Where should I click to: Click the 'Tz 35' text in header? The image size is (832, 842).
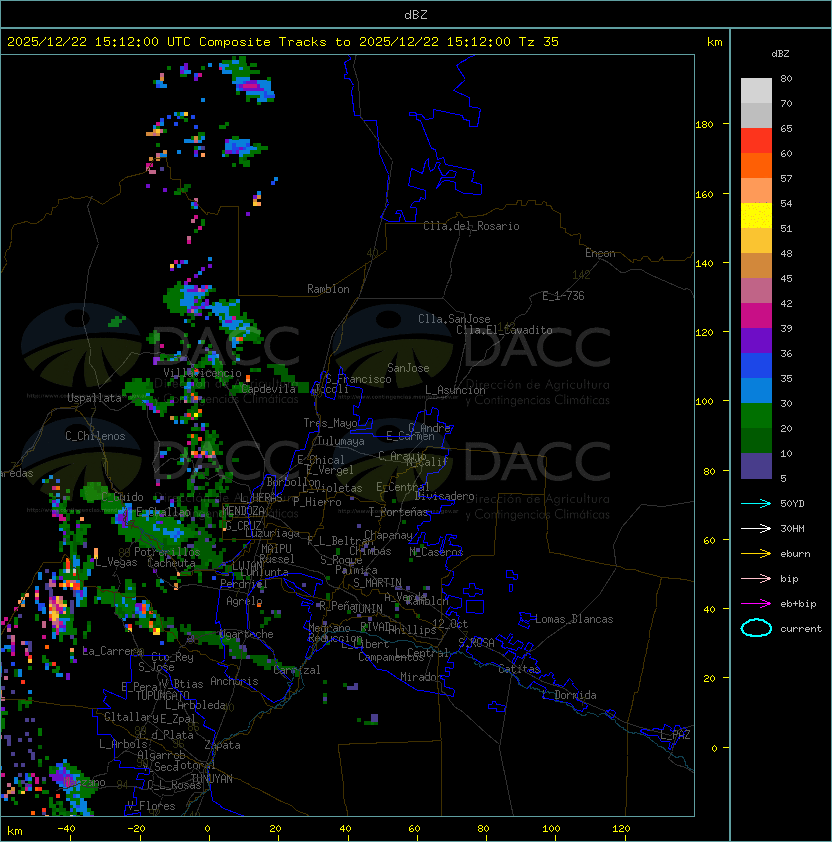[x=539, y=42]
